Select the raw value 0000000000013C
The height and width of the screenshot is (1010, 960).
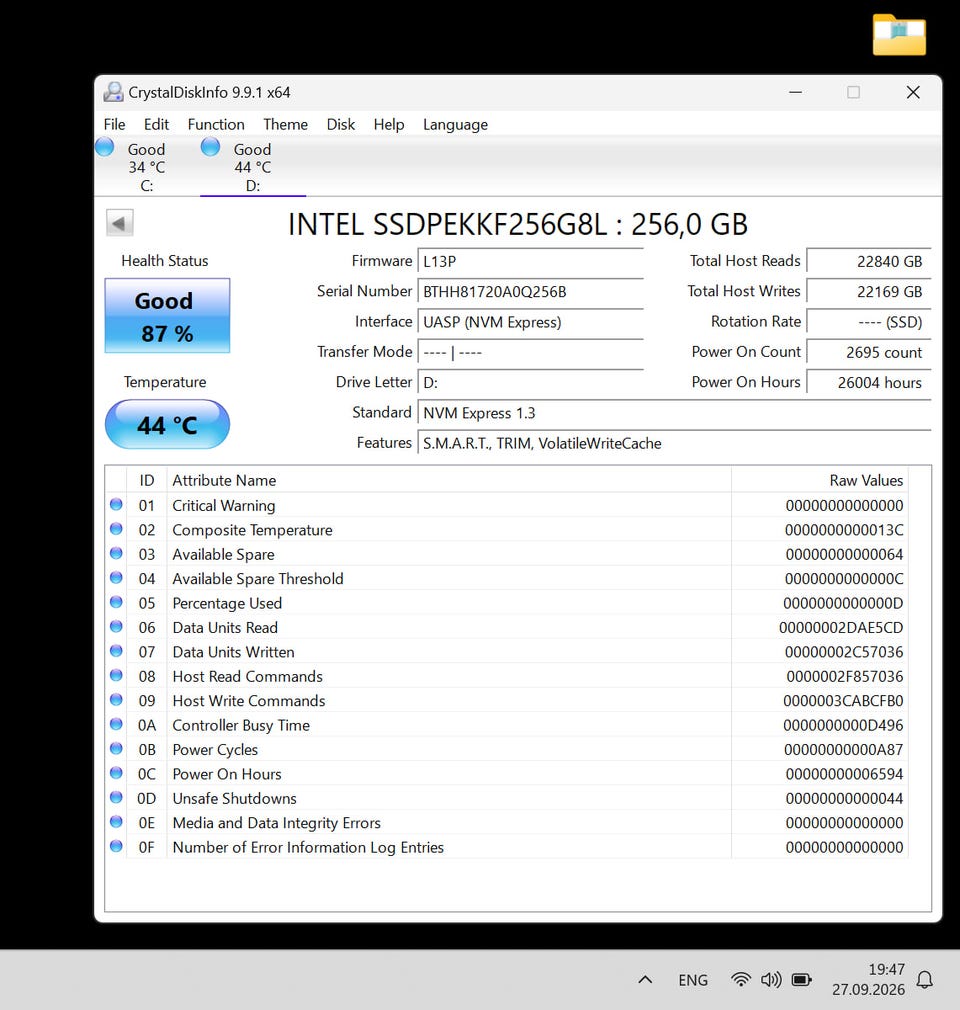(843, 529)
